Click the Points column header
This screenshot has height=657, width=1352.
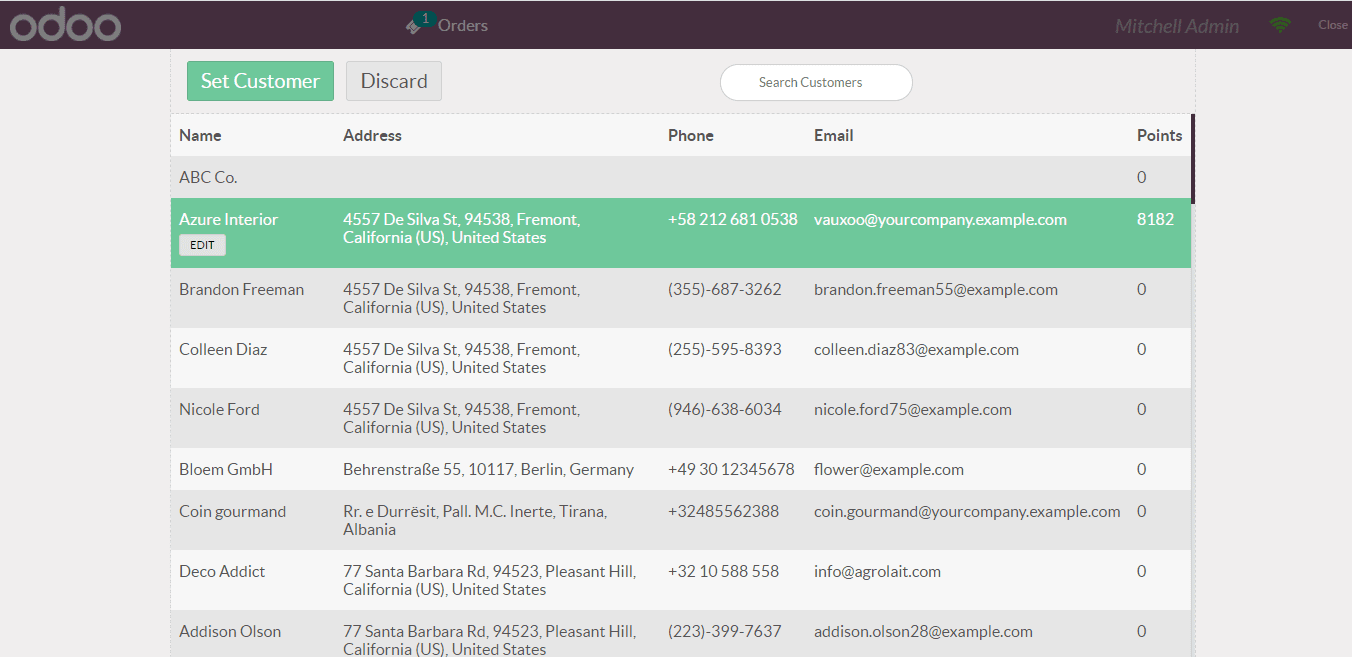(x=1159, y=135)
